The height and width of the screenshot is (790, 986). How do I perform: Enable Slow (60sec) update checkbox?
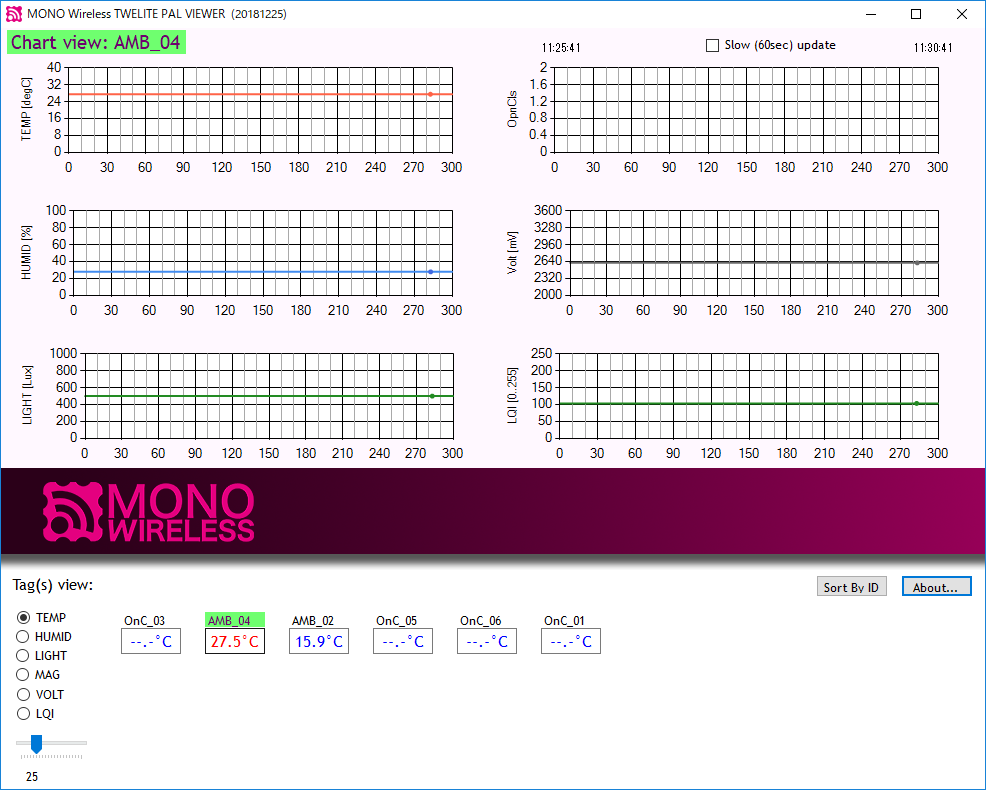tap(712, 45)
